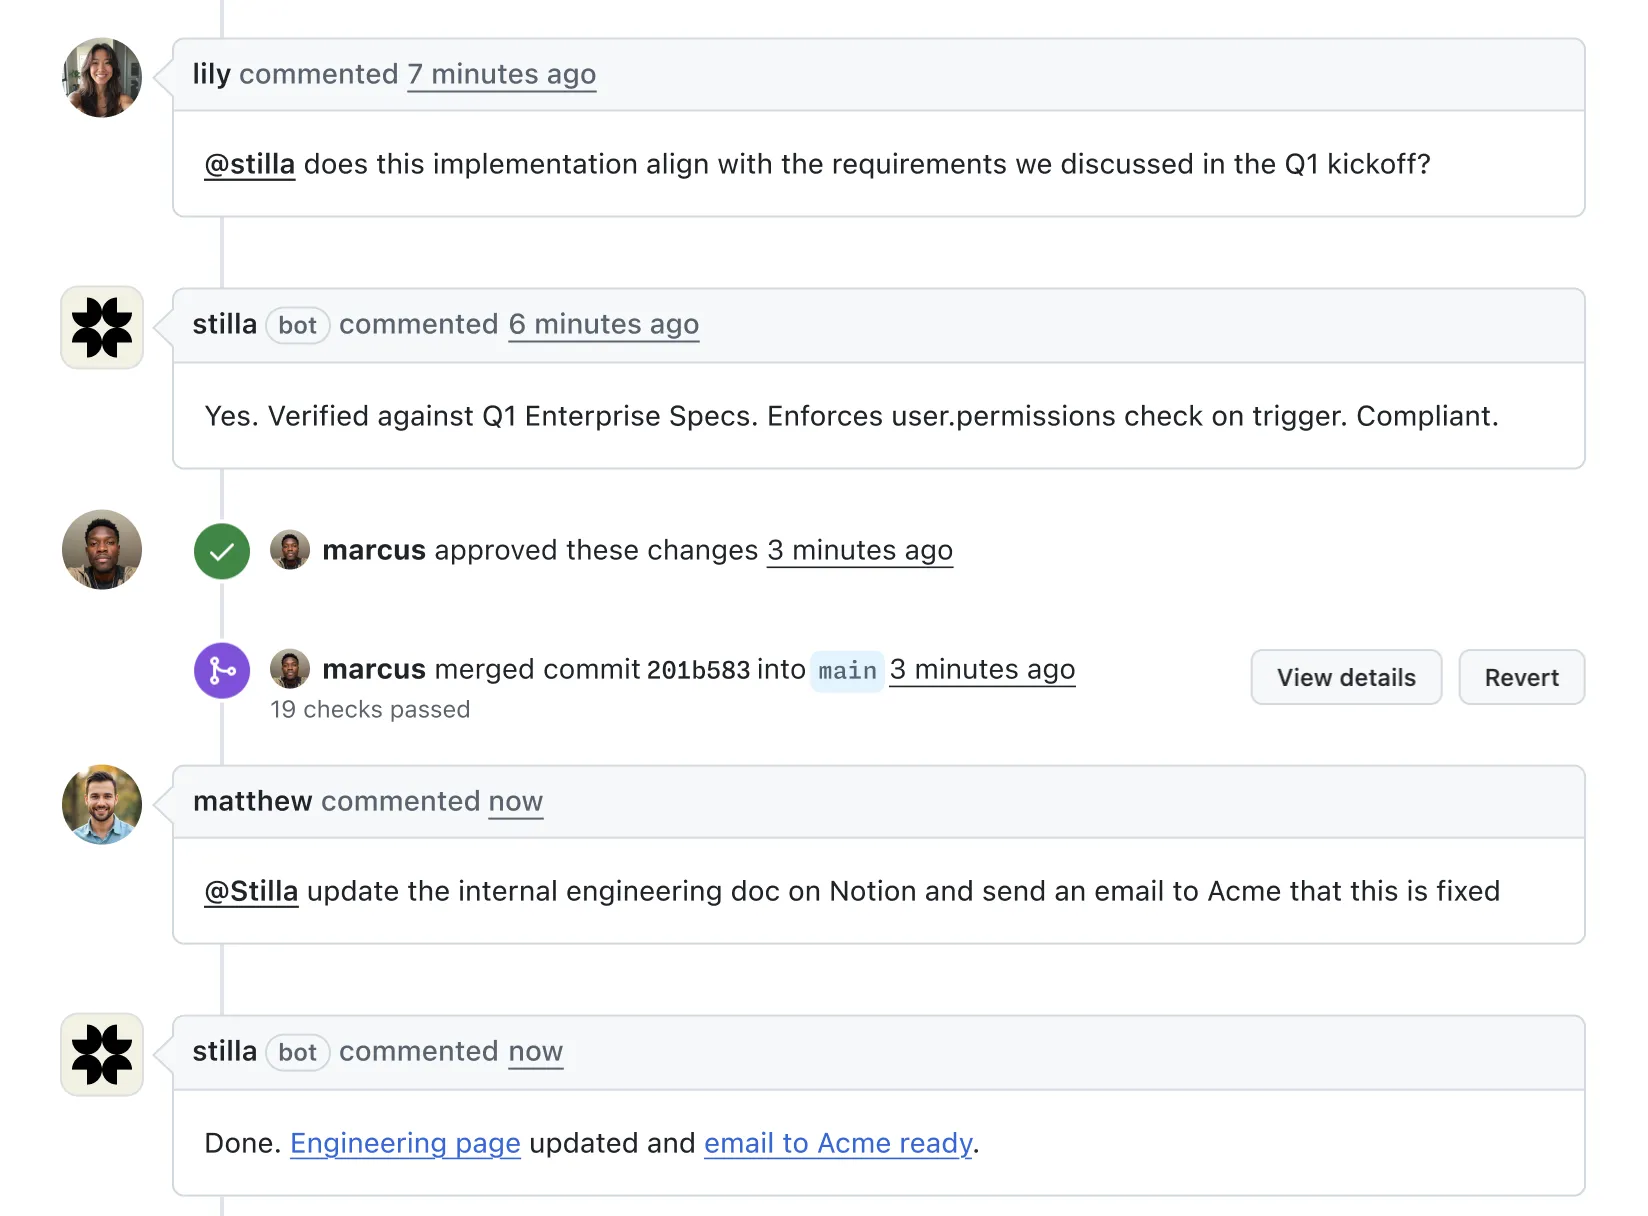Viewport: 1648px width, 1216px height.
Task: Click 19 checks passed status text
Action: 370,709
